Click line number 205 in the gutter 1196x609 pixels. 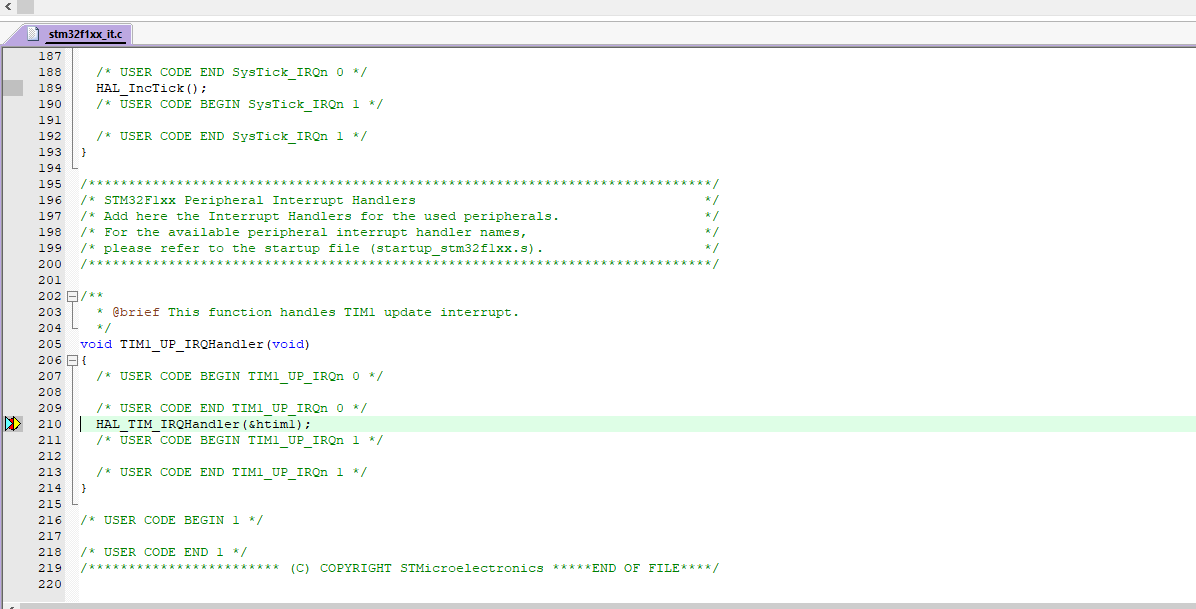coord(49,343)
